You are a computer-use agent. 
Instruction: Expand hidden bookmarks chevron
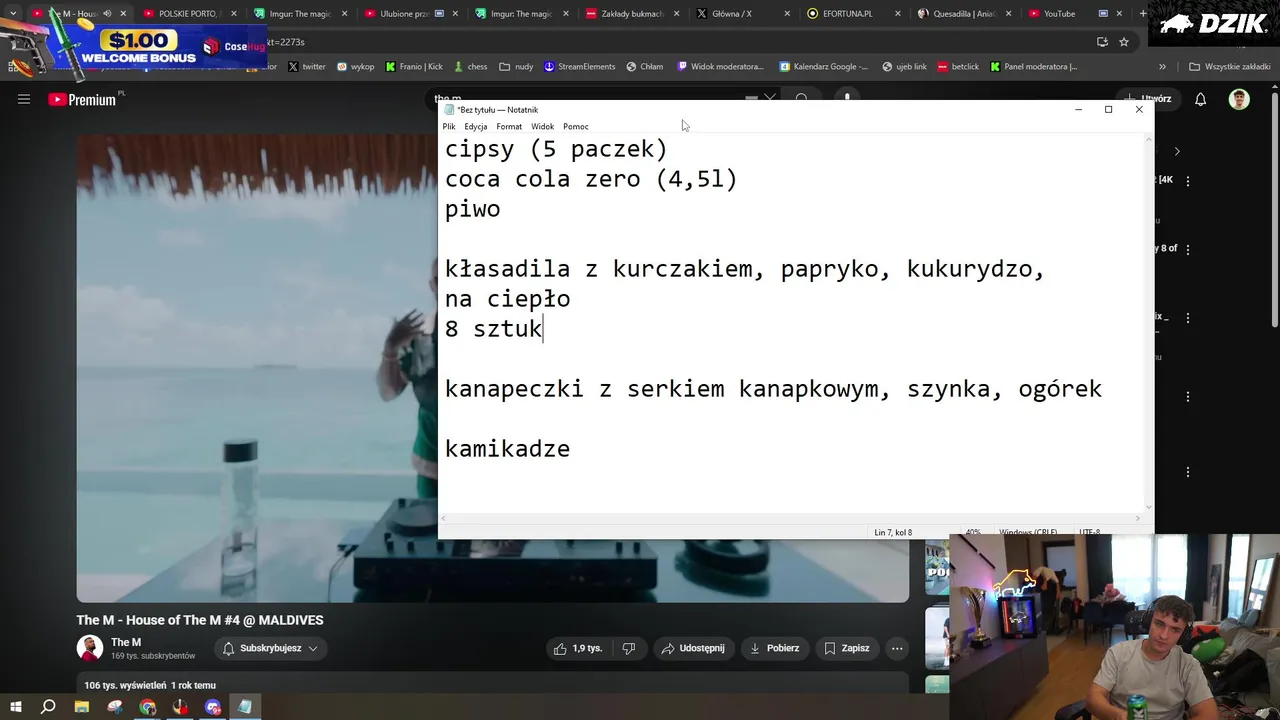[1162, 67]
